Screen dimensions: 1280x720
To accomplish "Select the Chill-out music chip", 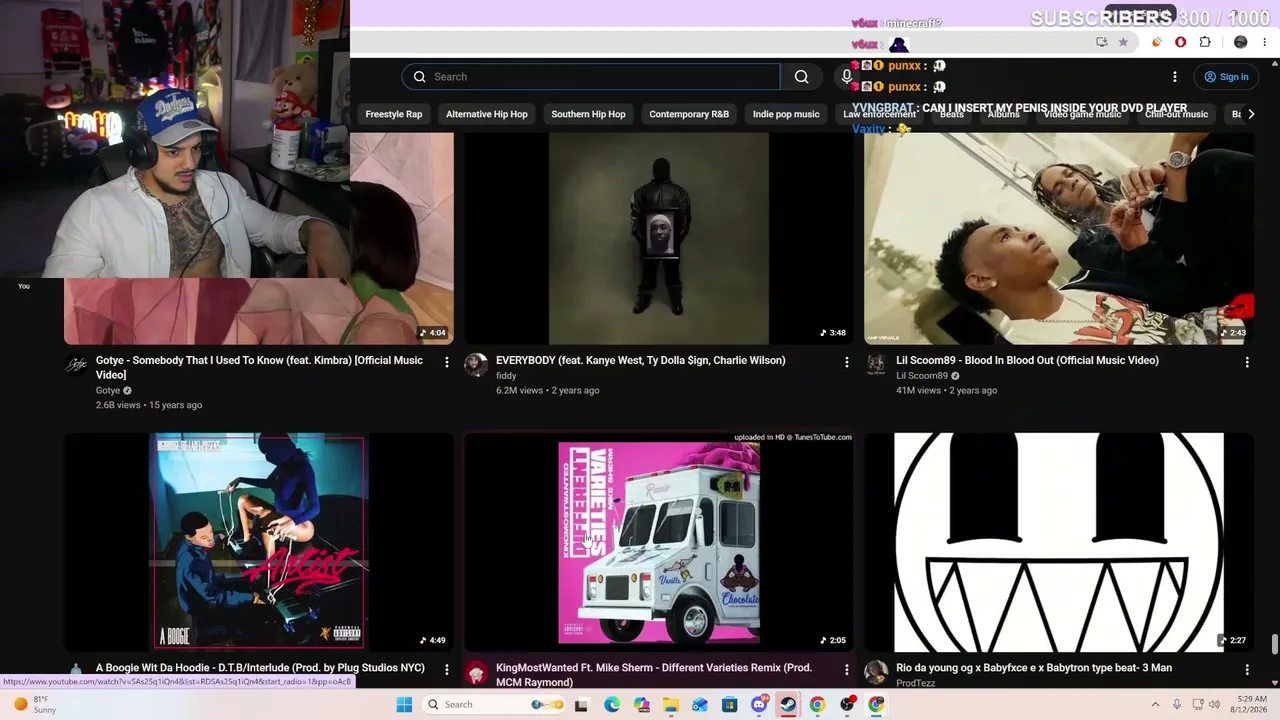I will coord(1177,114).
